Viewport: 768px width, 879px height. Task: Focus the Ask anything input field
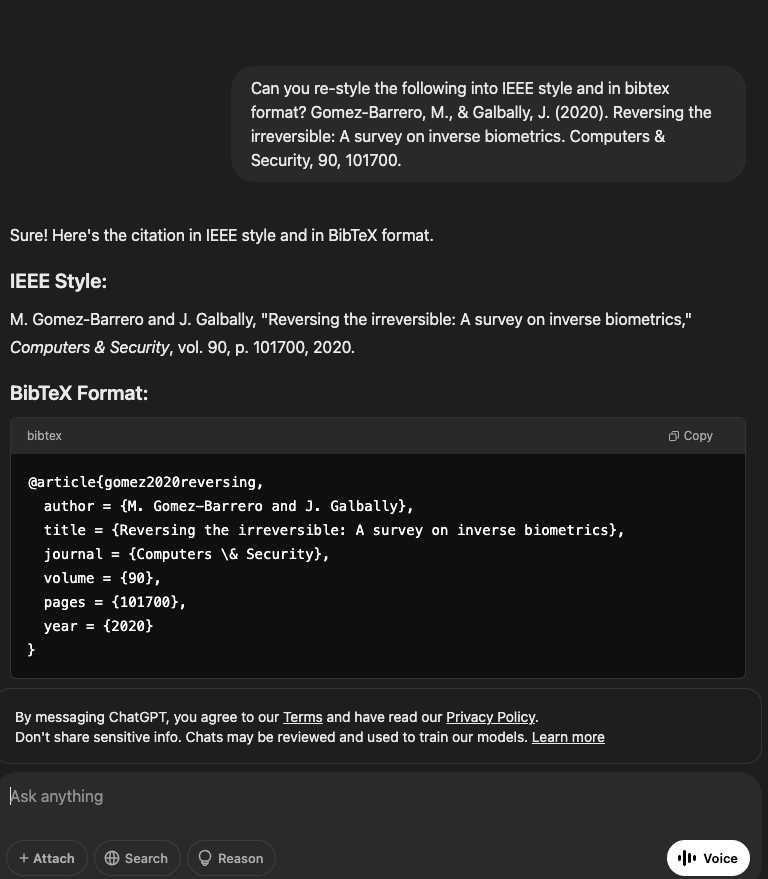(380, 796)
